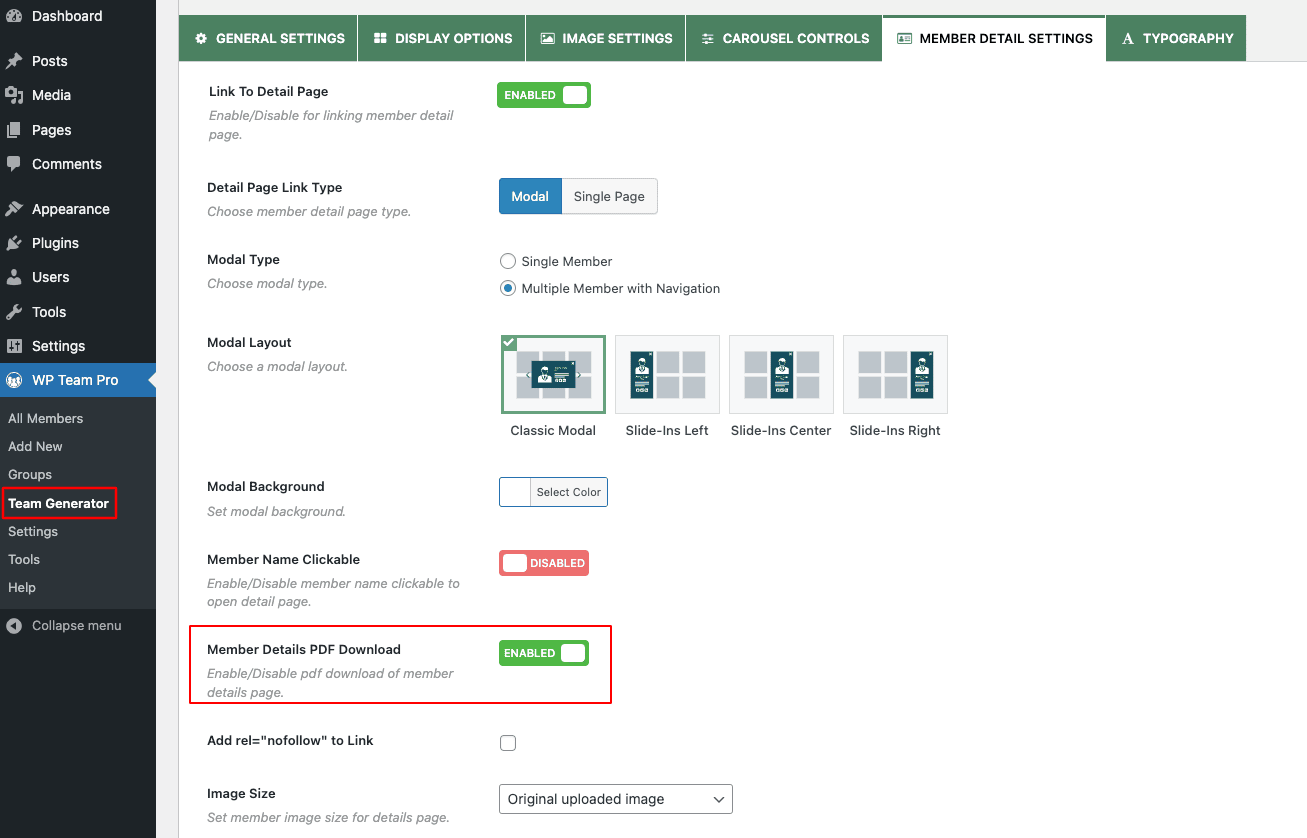This screenshot has width=1307, height=838.
Task: Open the General Settings tab
Action: click(x=269, y=38)
